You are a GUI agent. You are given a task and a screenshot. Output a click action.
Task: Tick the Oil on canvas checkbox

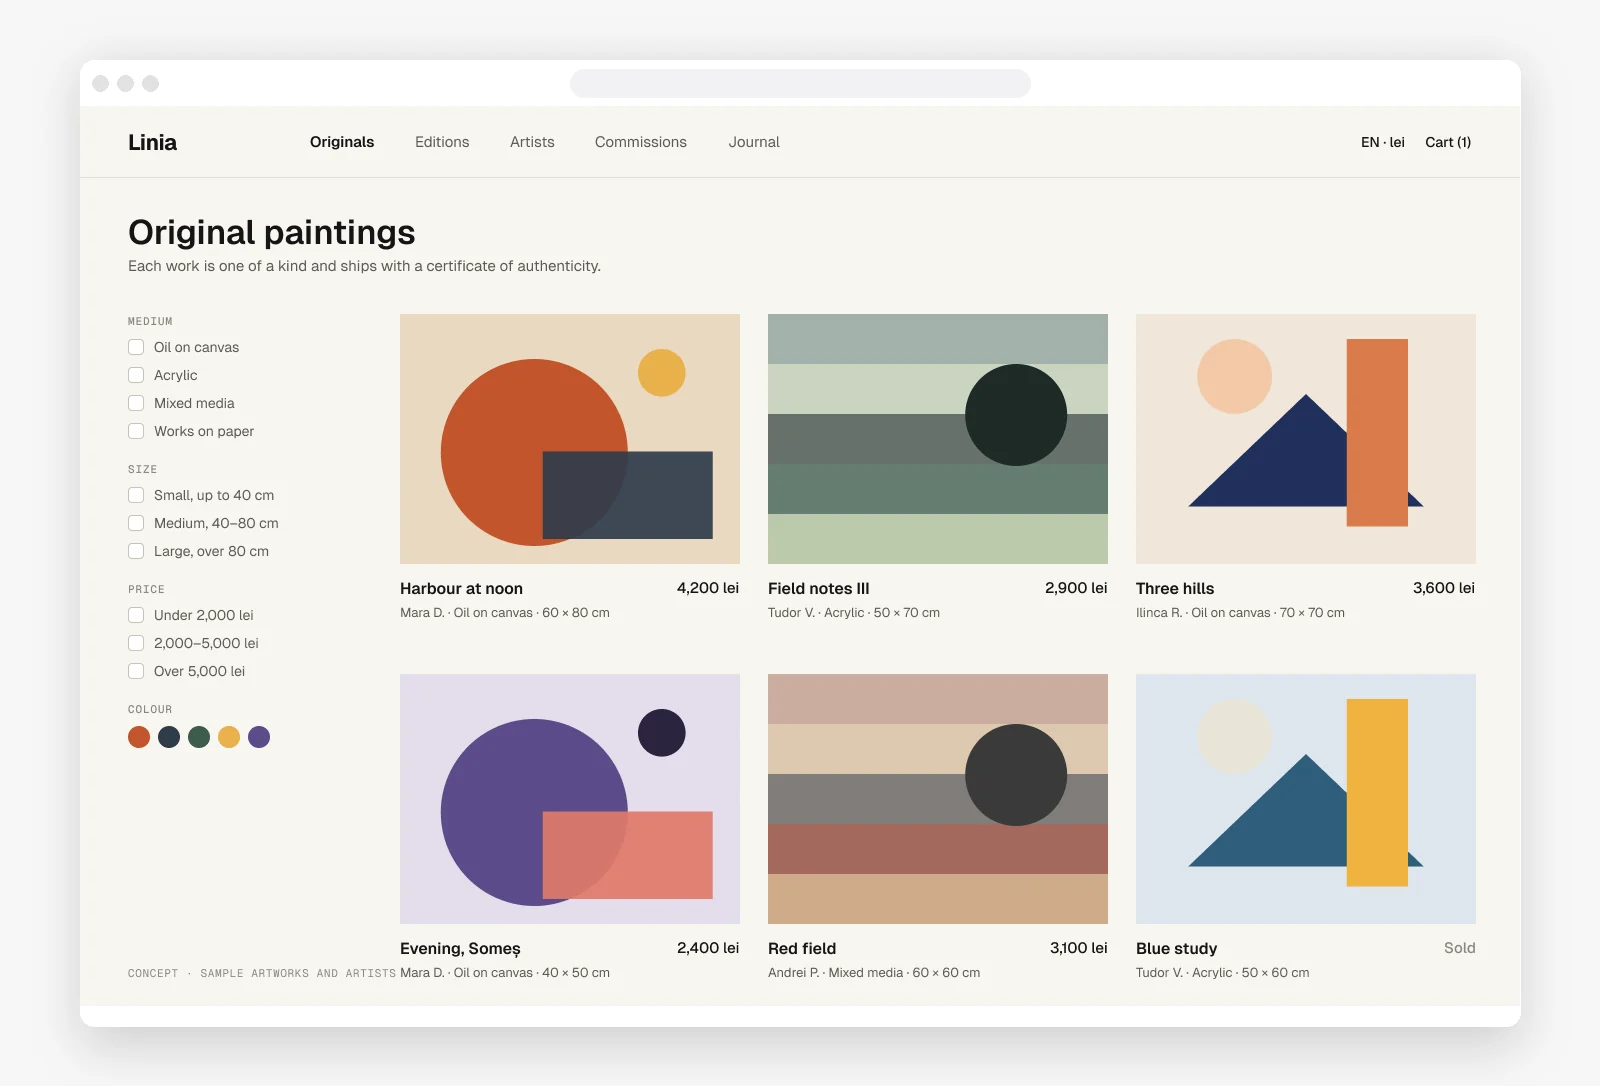(x=136, y=347)
